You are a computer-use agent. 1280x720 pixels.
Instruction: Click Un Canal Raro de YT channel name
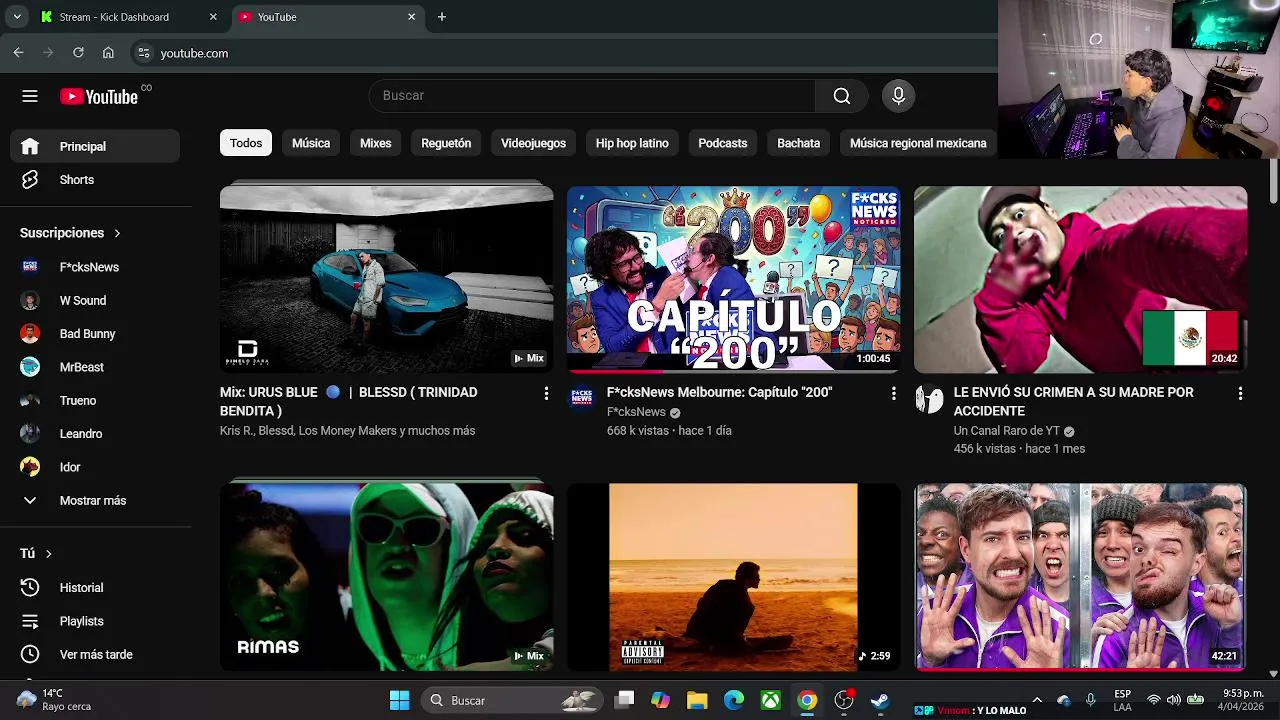(1007, 431)
